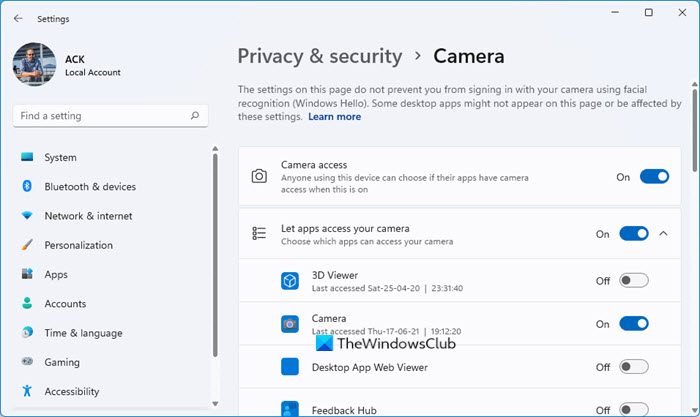Click the ACK profile picture
The width and height of the screenshot is (700, 417).
pos(34,64)
